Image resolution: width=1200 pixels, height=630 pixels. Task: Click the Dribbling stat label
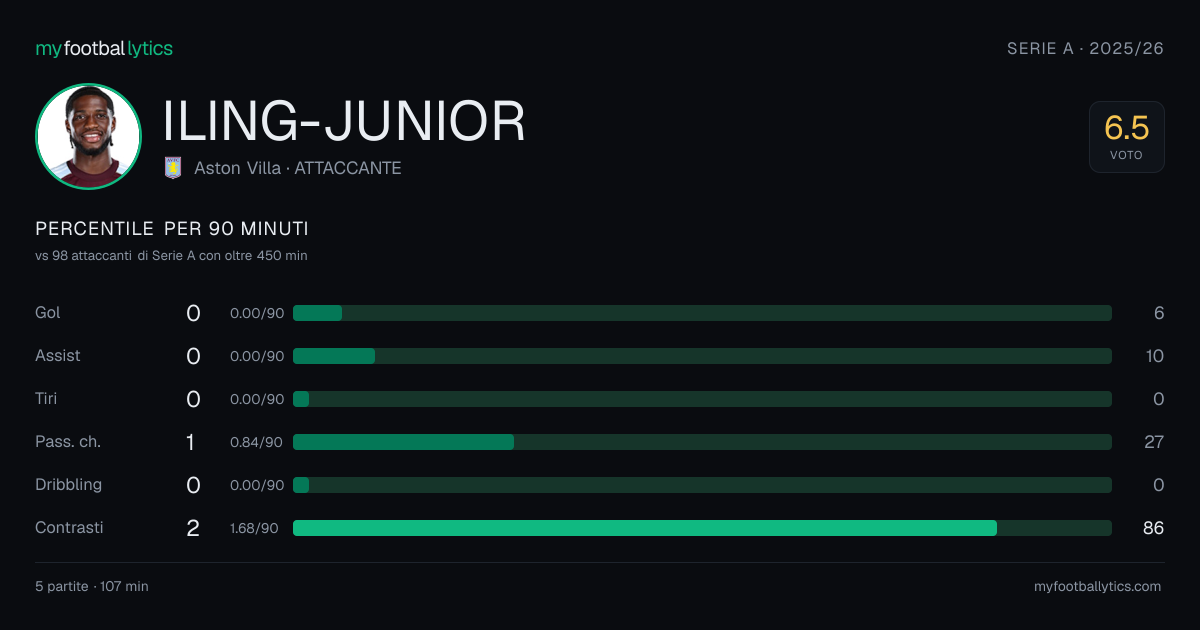coord(69,485)
